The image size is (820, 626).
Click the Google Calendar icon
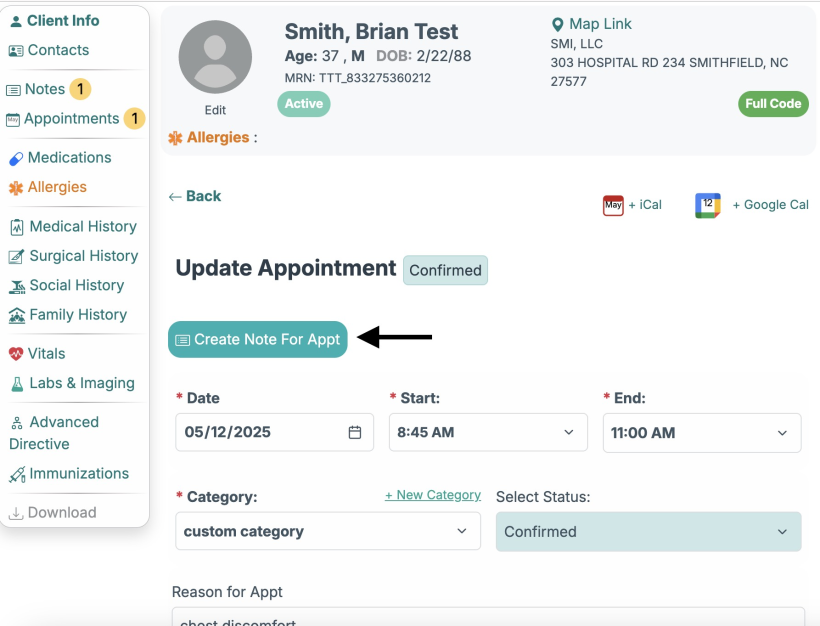point(708,205)
